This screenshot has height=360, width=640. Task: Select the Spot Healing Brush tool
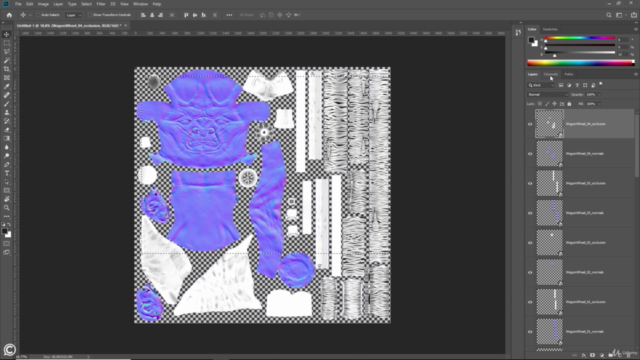[7, 95]
